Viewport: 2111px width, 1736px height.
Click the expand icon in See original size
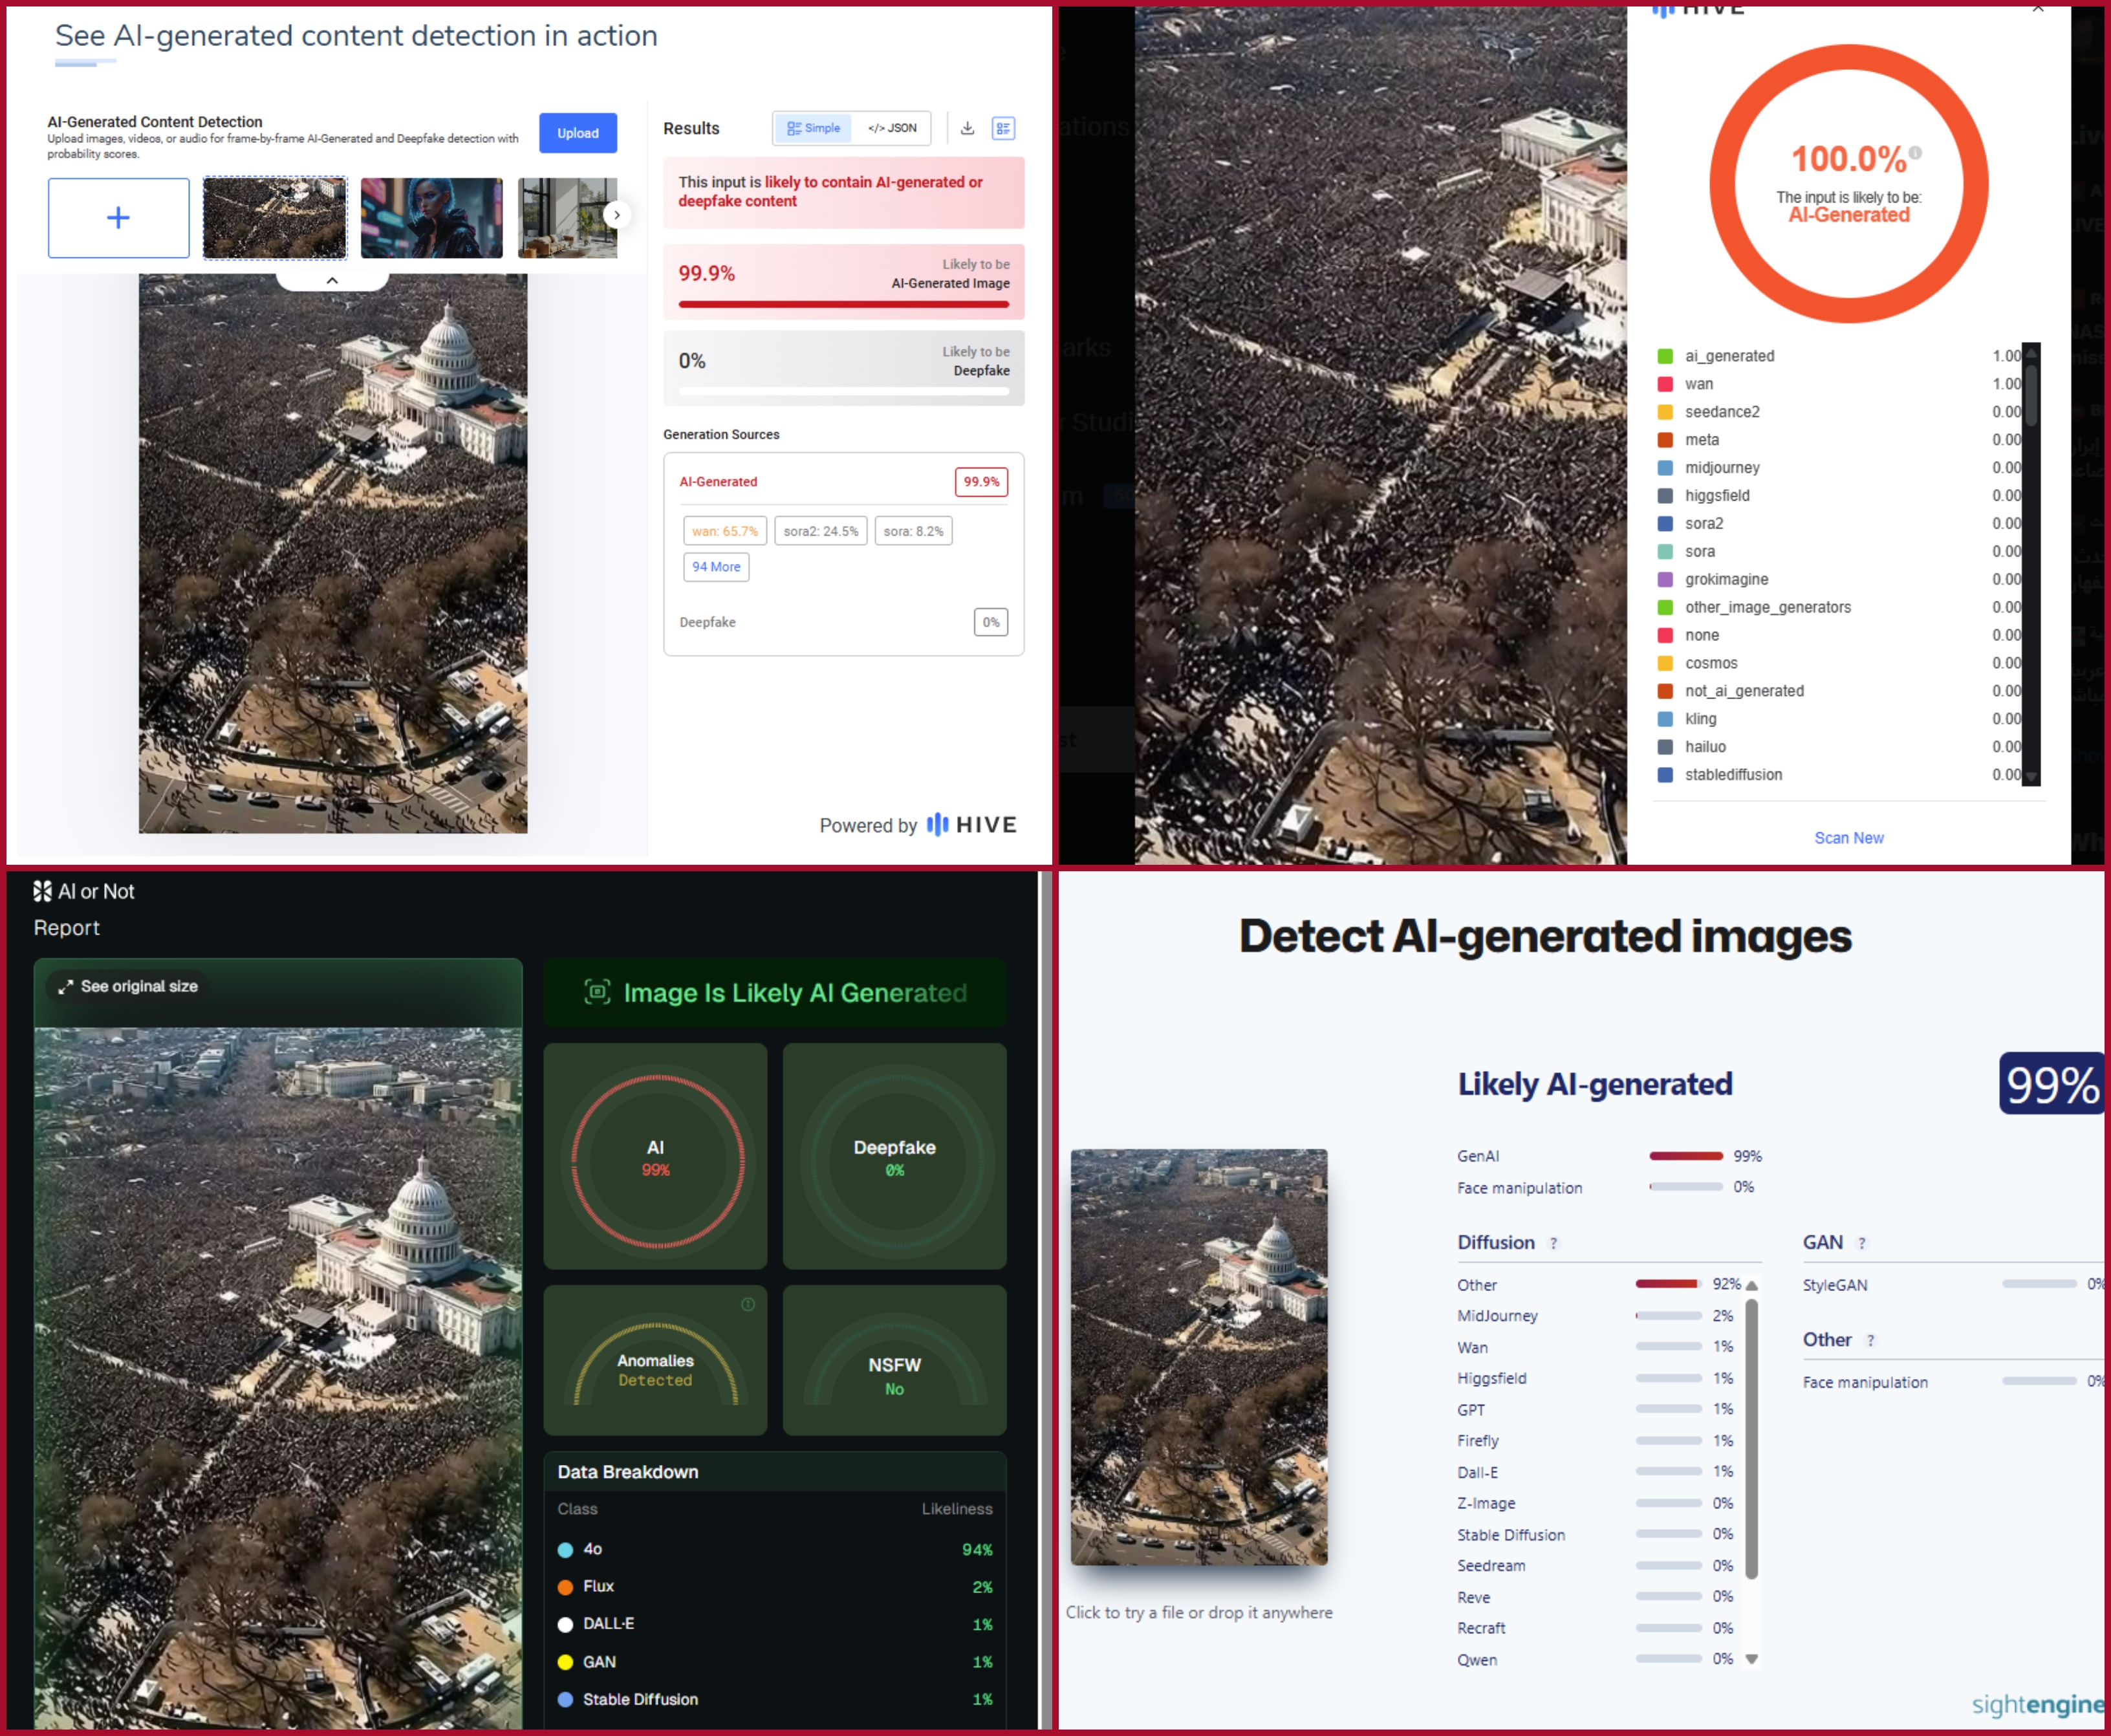pyautogui.click(x=66, y=986)
